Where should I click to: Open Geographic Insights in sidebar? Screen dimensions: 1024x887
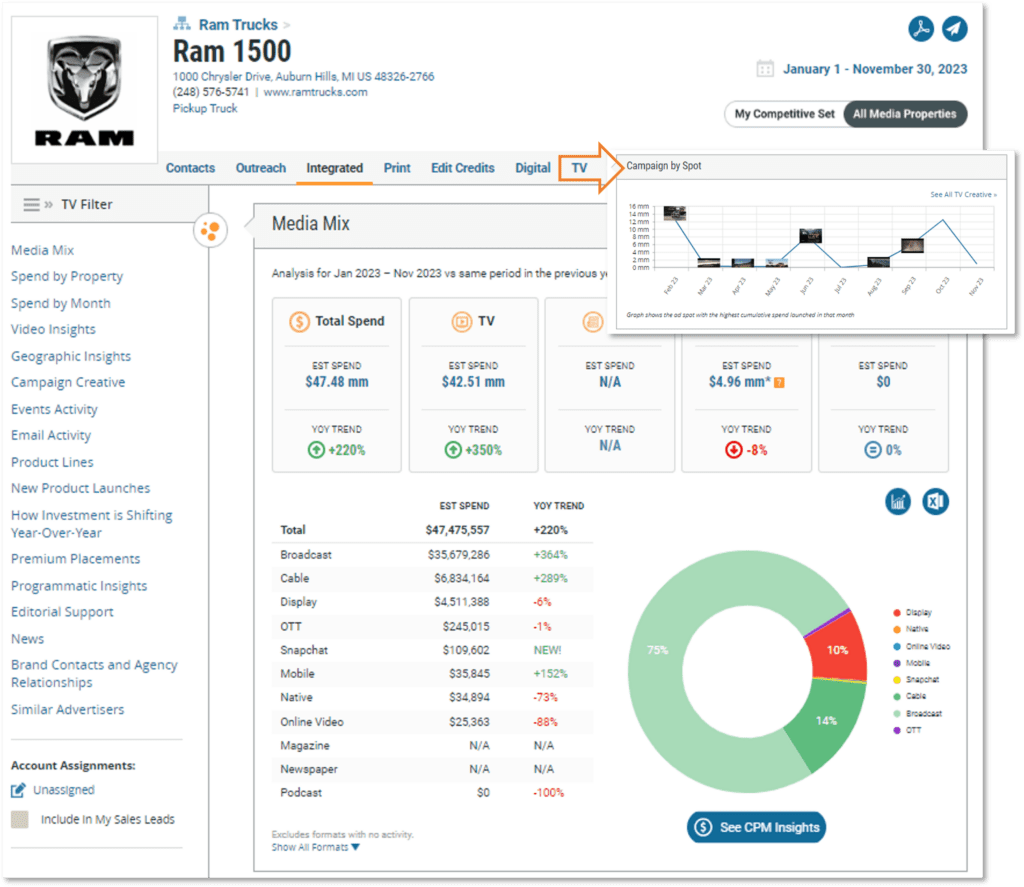[71, 357]
